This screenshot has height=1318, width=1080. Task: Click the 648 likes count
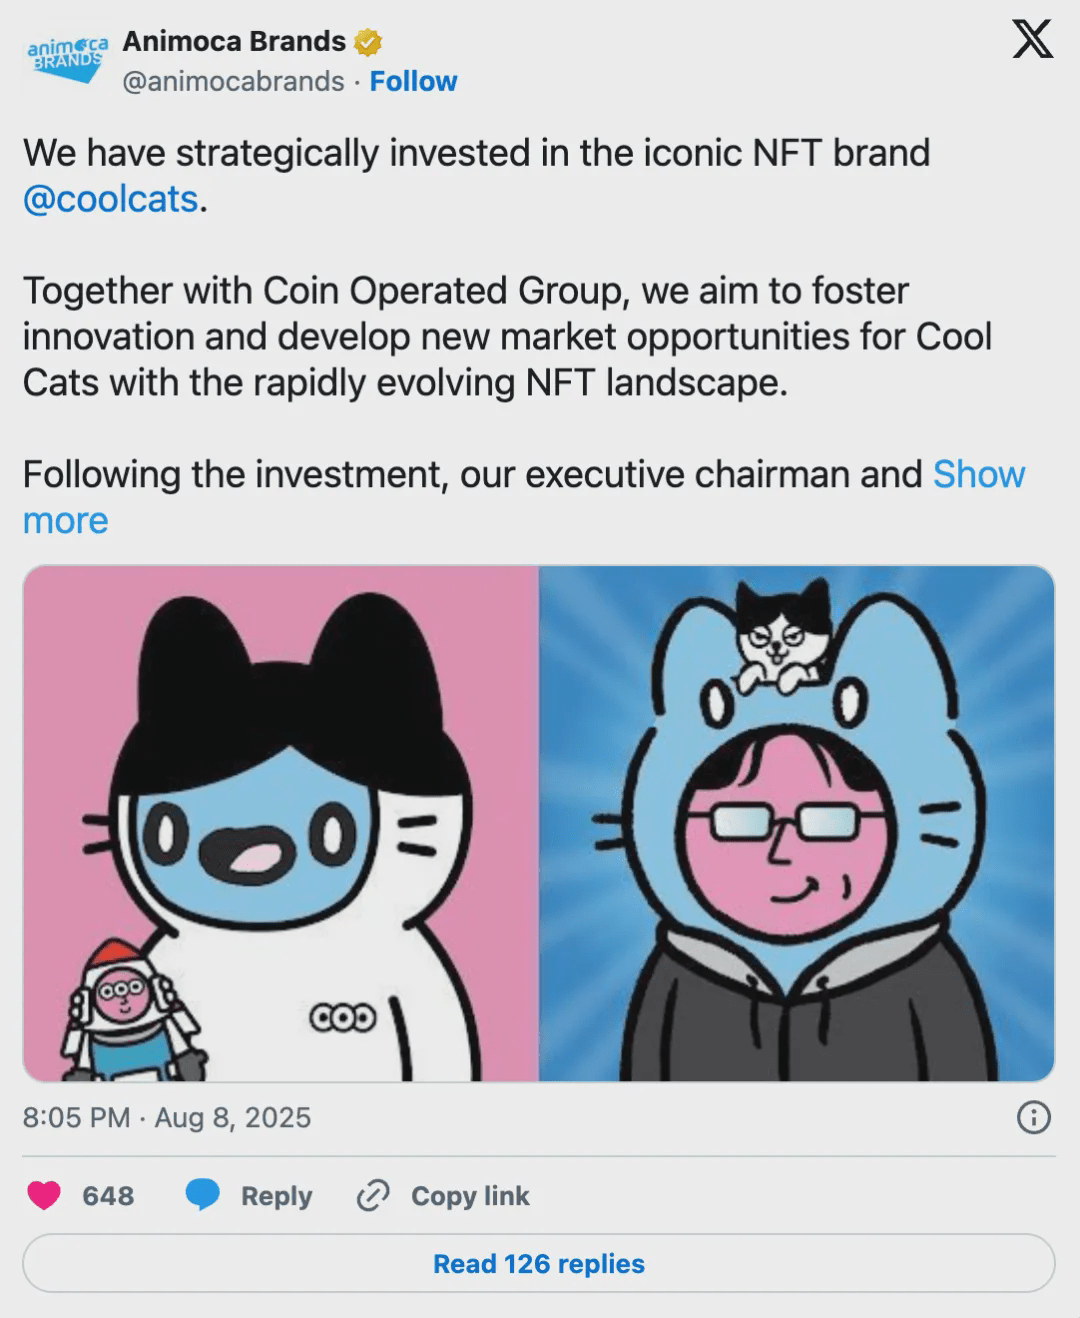click(x=108, y=1195)
